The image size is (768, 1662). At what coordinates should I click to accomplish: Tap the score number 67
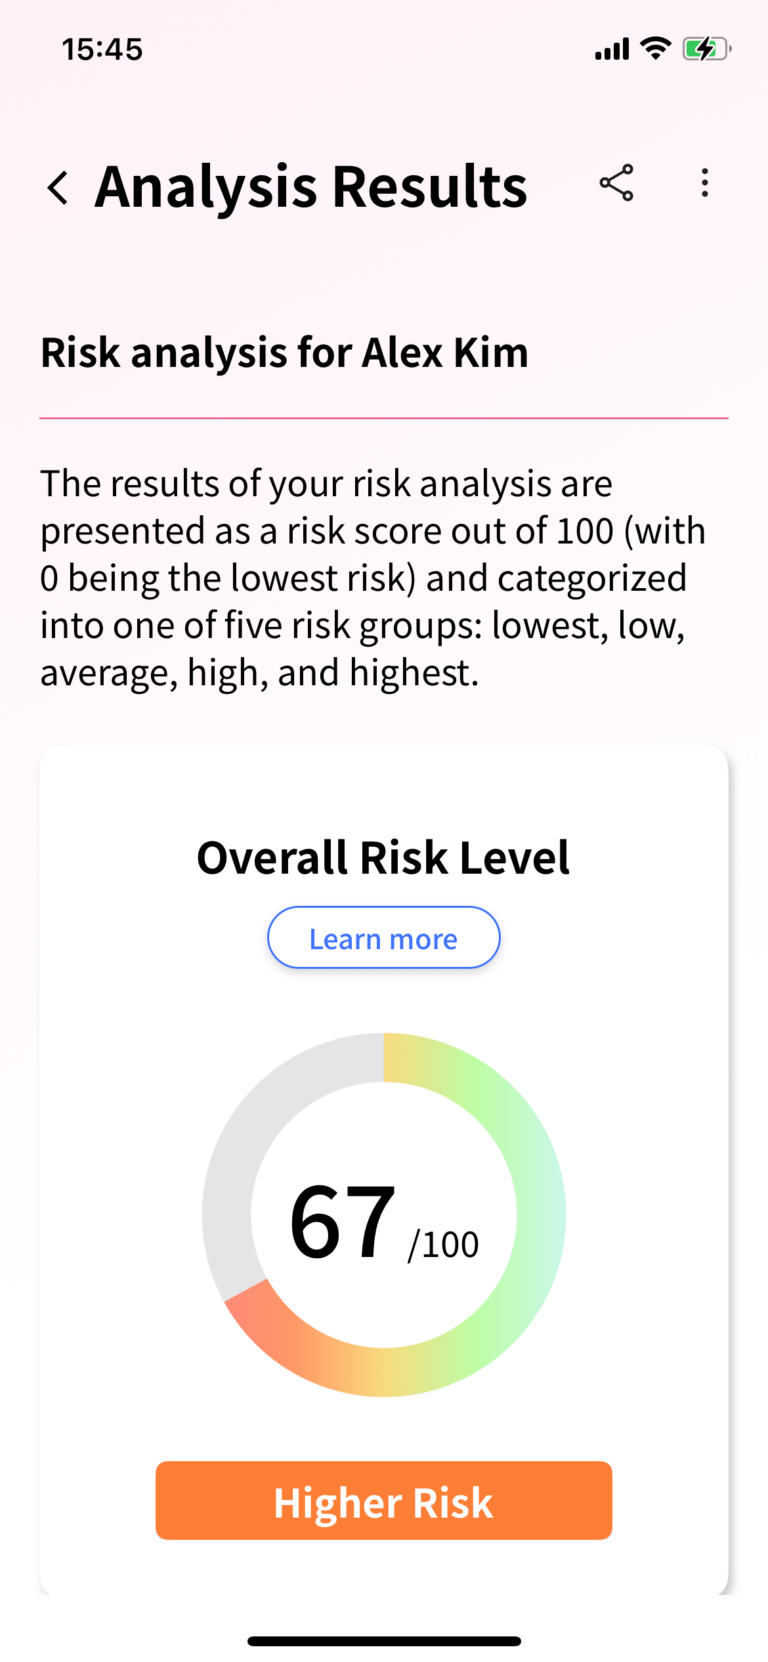coord(343,1221)
